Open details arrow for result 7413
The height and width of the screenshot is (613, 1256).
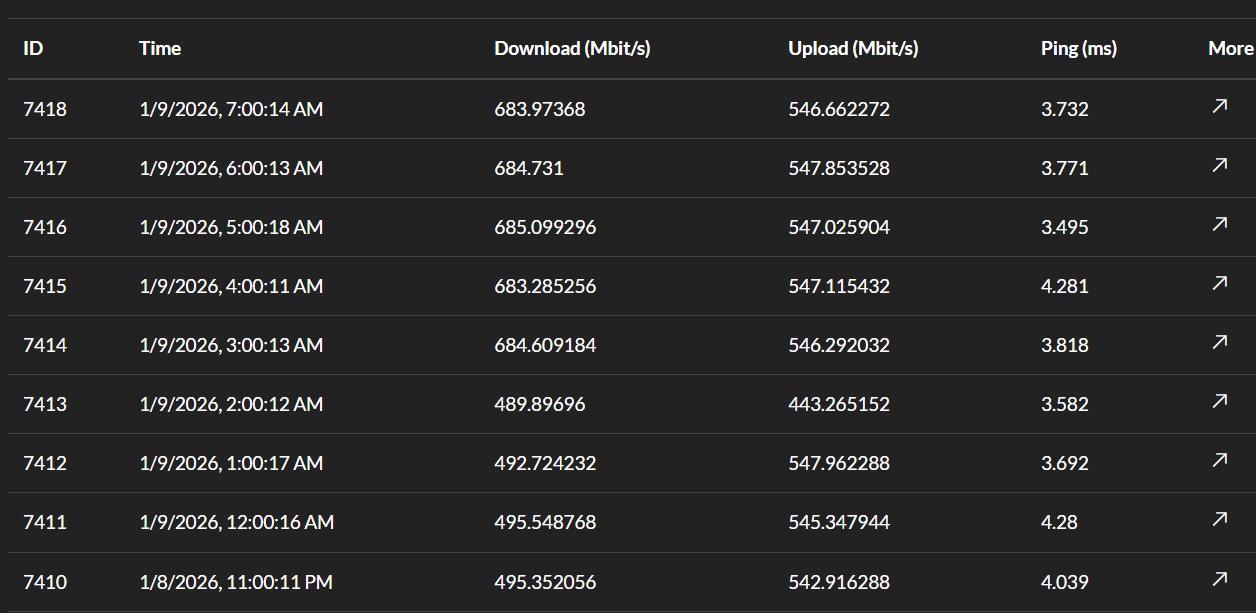point(1219,401)
